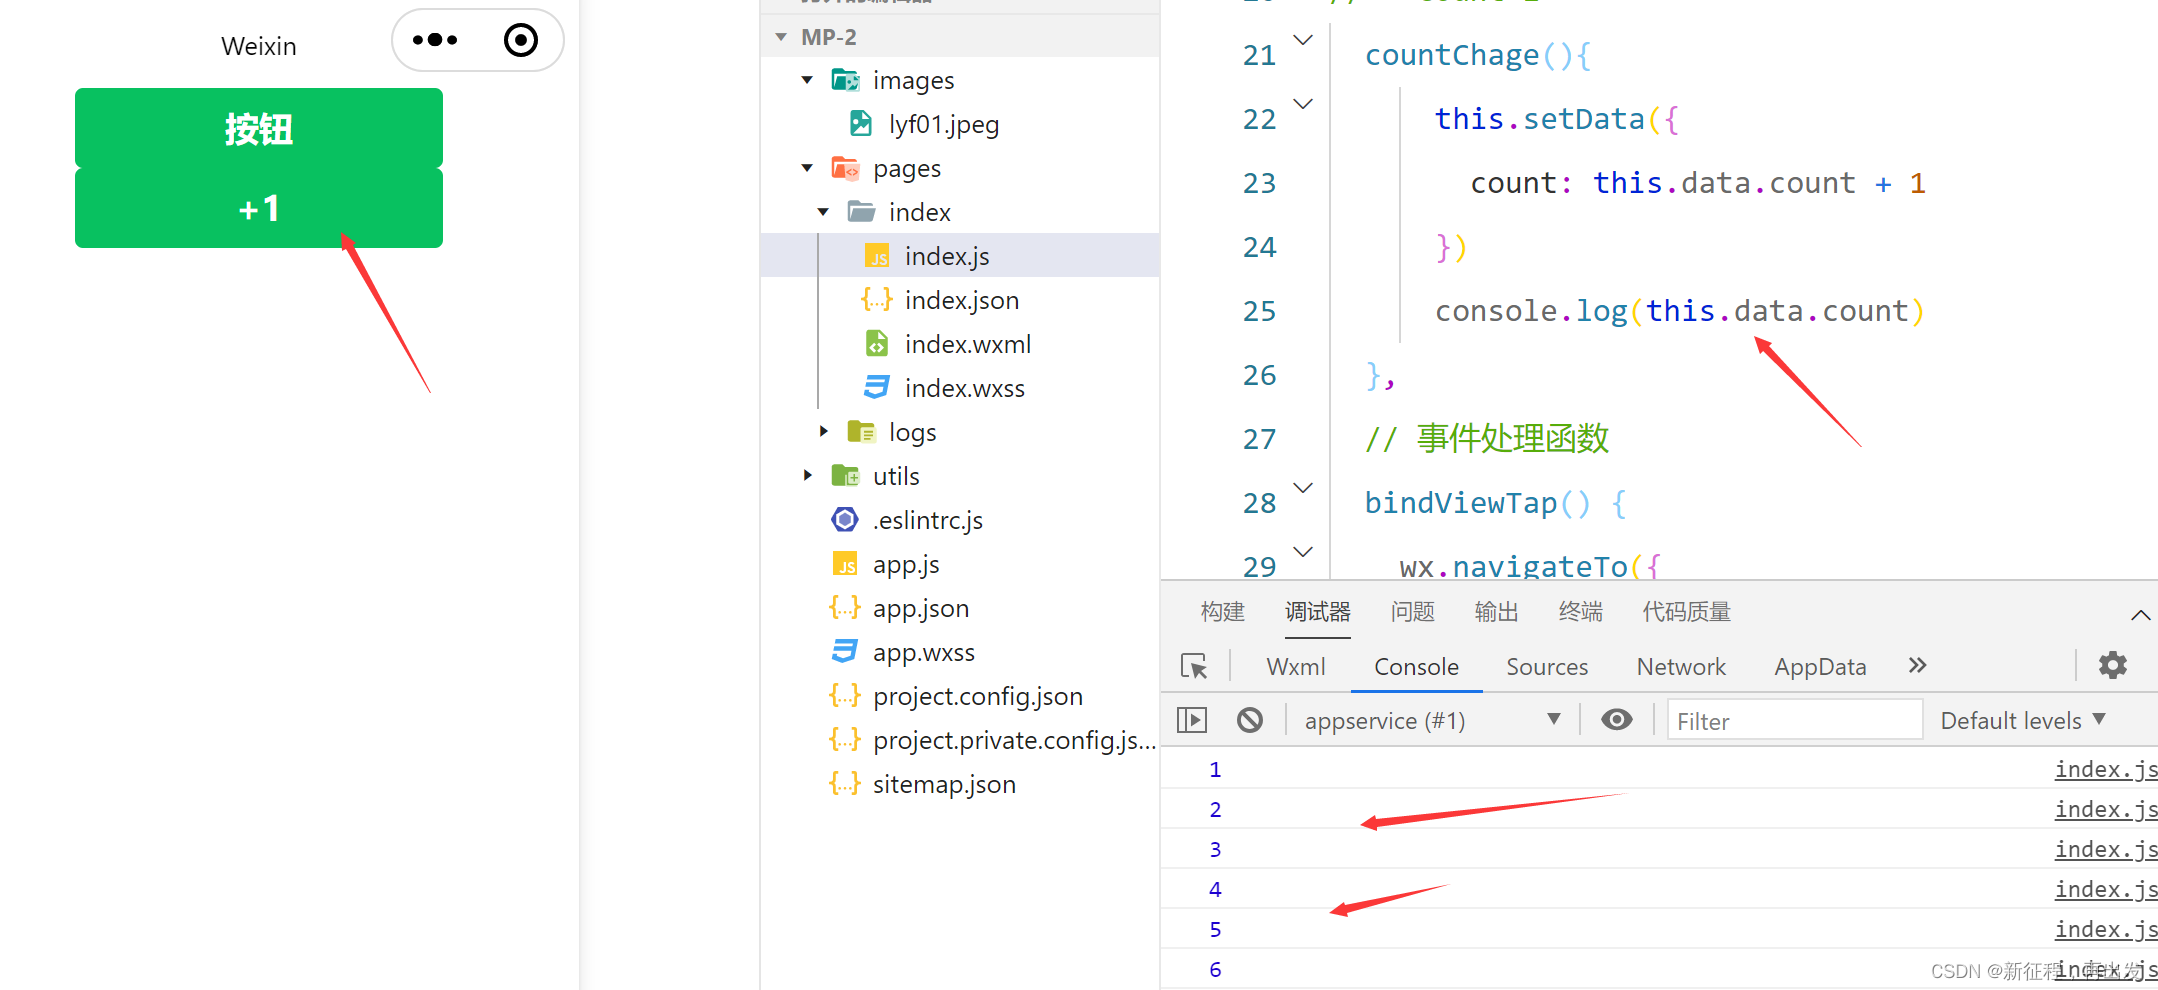Click the line 25 console.log code
Screen dimensions: 2158x990
coord(1680,311)
